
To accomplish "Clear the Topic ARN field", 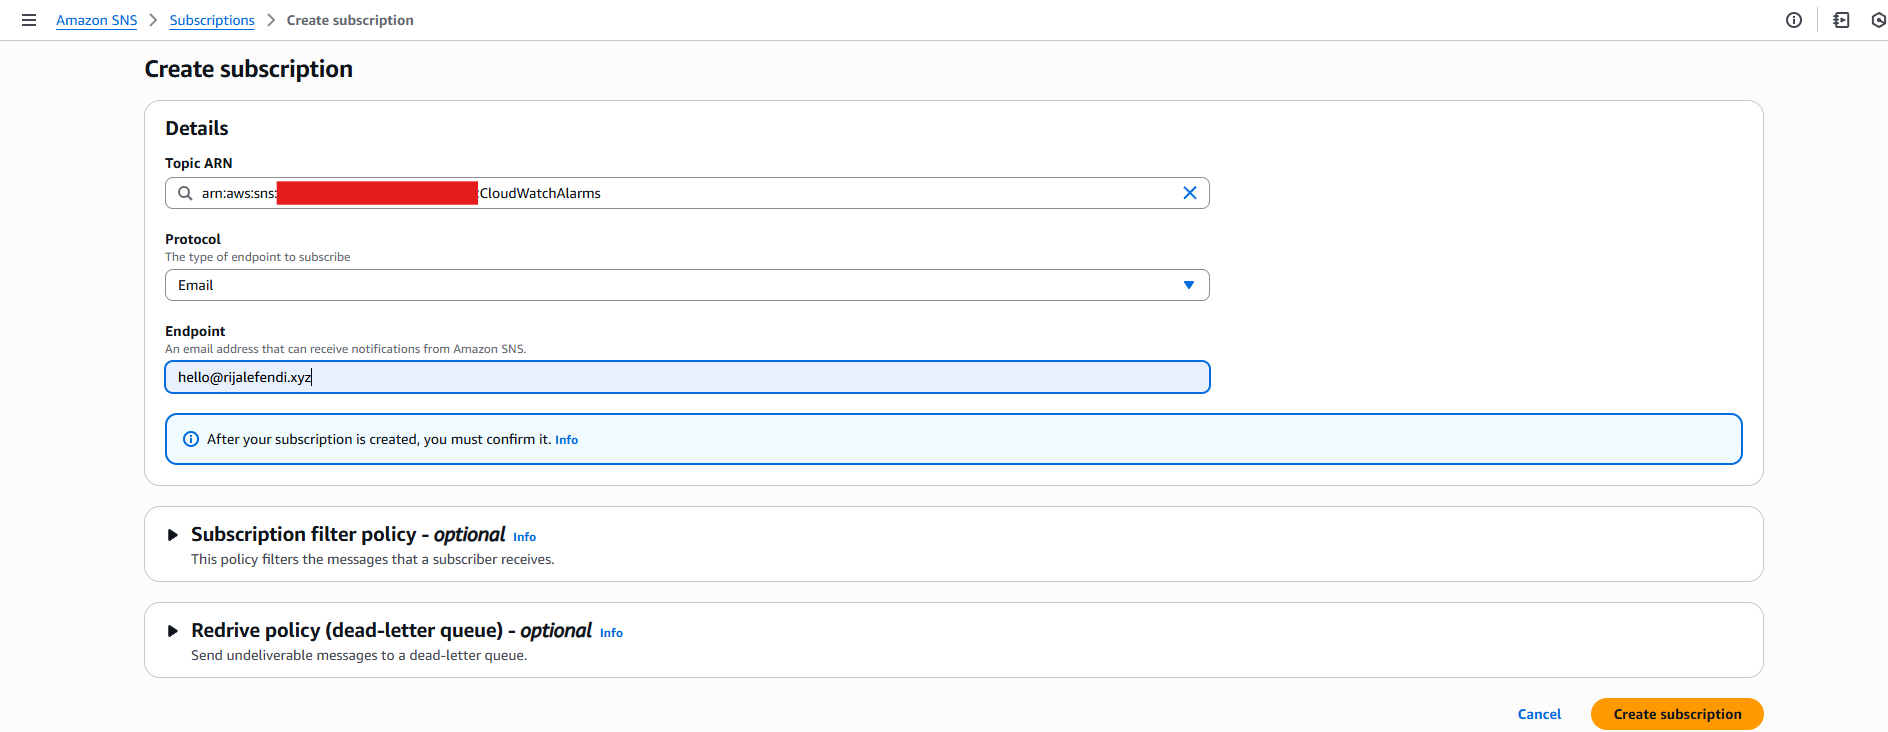I will [x=1189, y=193].
